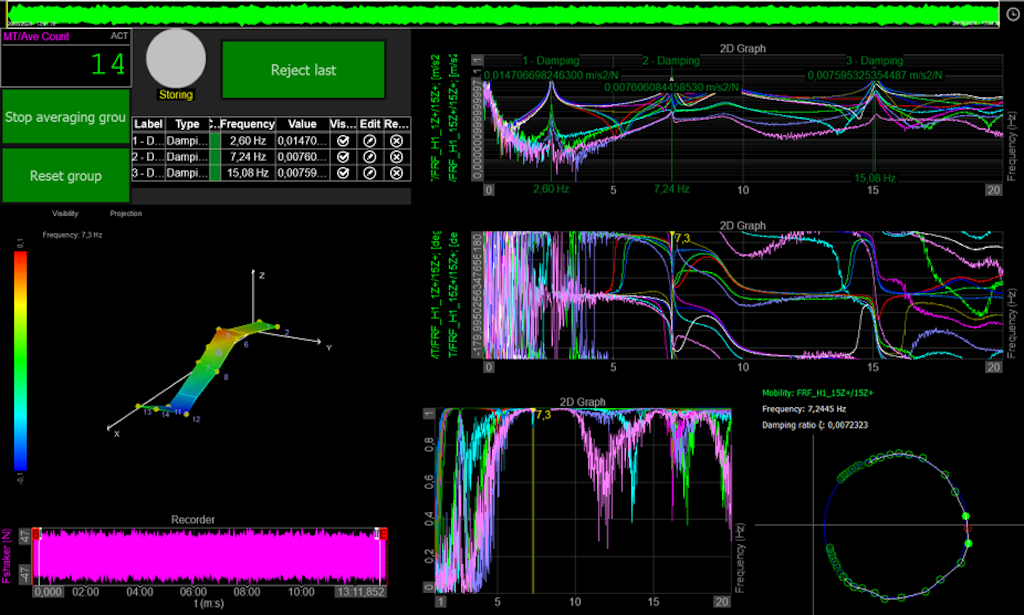Screen dimensions: 1024x615
Task: Open the clock icon beside the overview strip
Action: click(x=1012, y=14)
